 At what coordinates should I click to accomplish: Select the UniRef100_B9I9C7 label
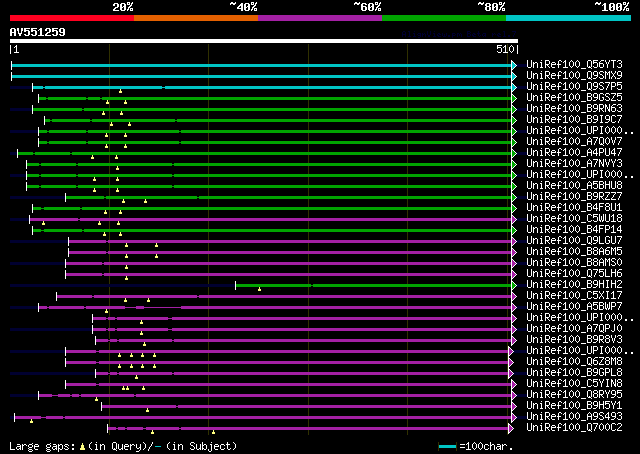click(x=574, y=120)
